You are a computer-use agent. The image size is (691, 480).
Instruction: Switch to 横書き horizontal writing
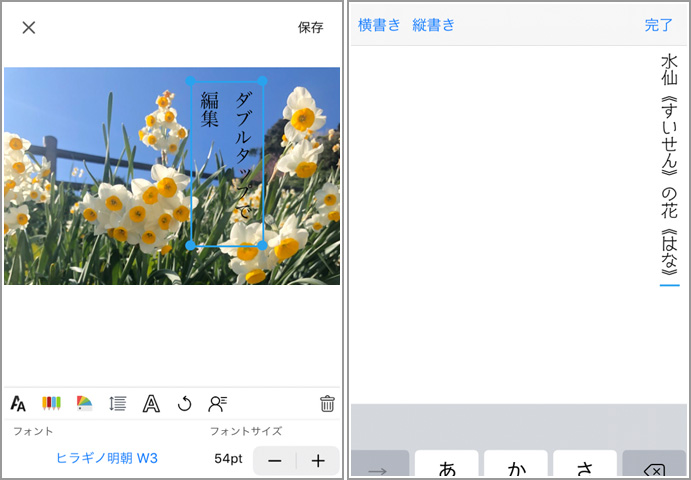click(x=379, y=25)
